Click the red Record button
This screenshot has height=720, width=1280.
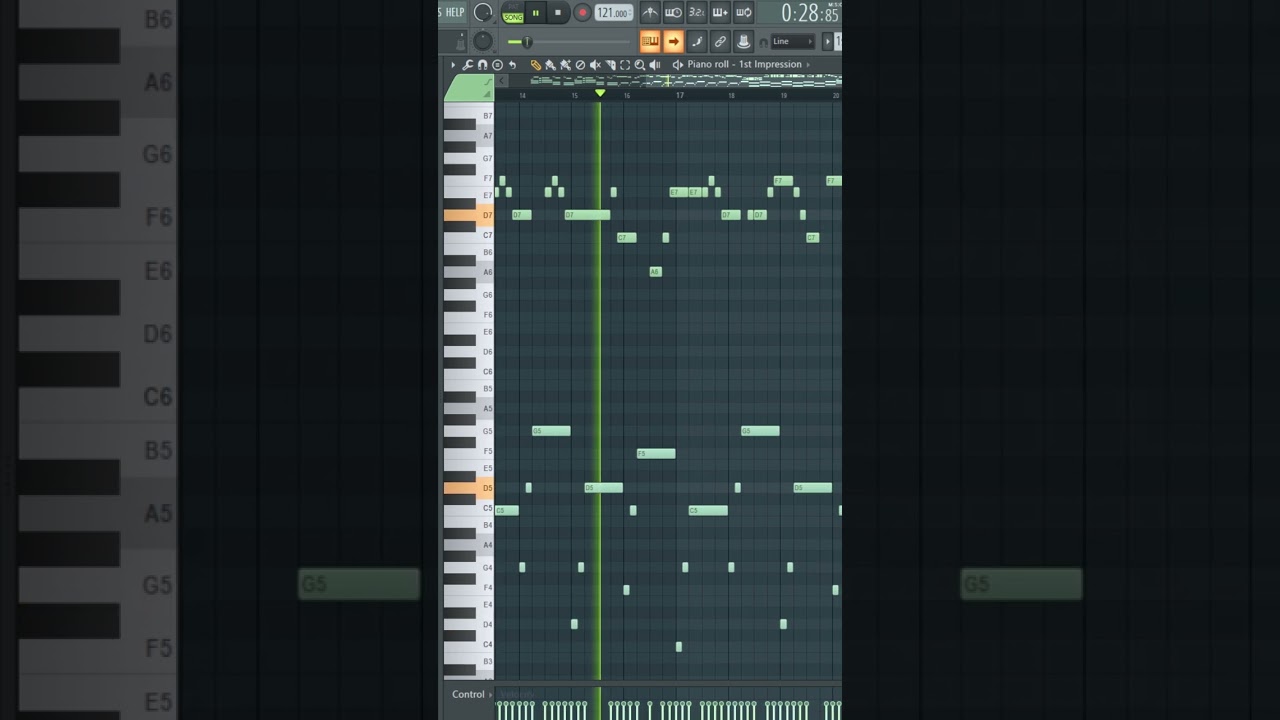[x=582, y=12]
